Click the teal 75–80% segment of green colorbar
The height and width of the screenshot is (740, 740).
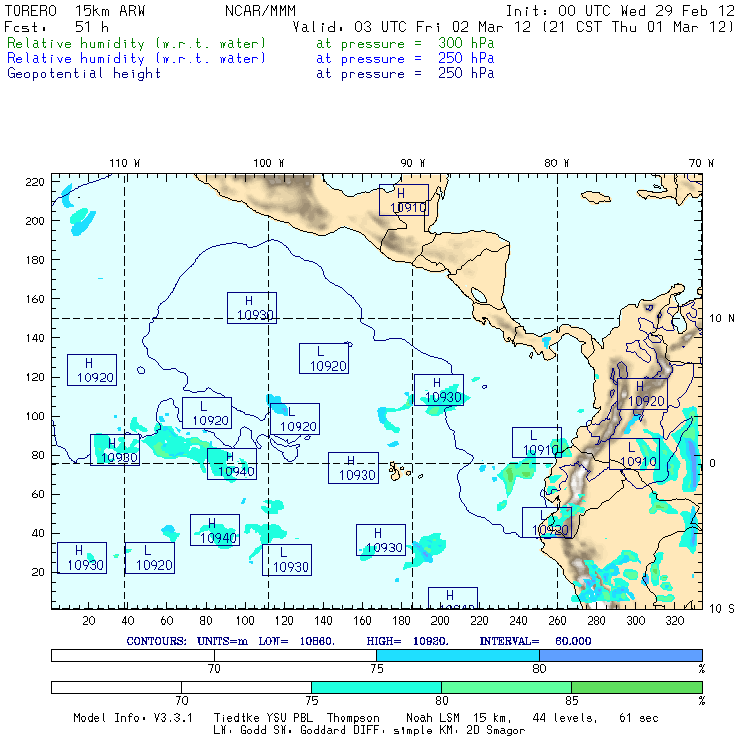(x=376, y=687)
